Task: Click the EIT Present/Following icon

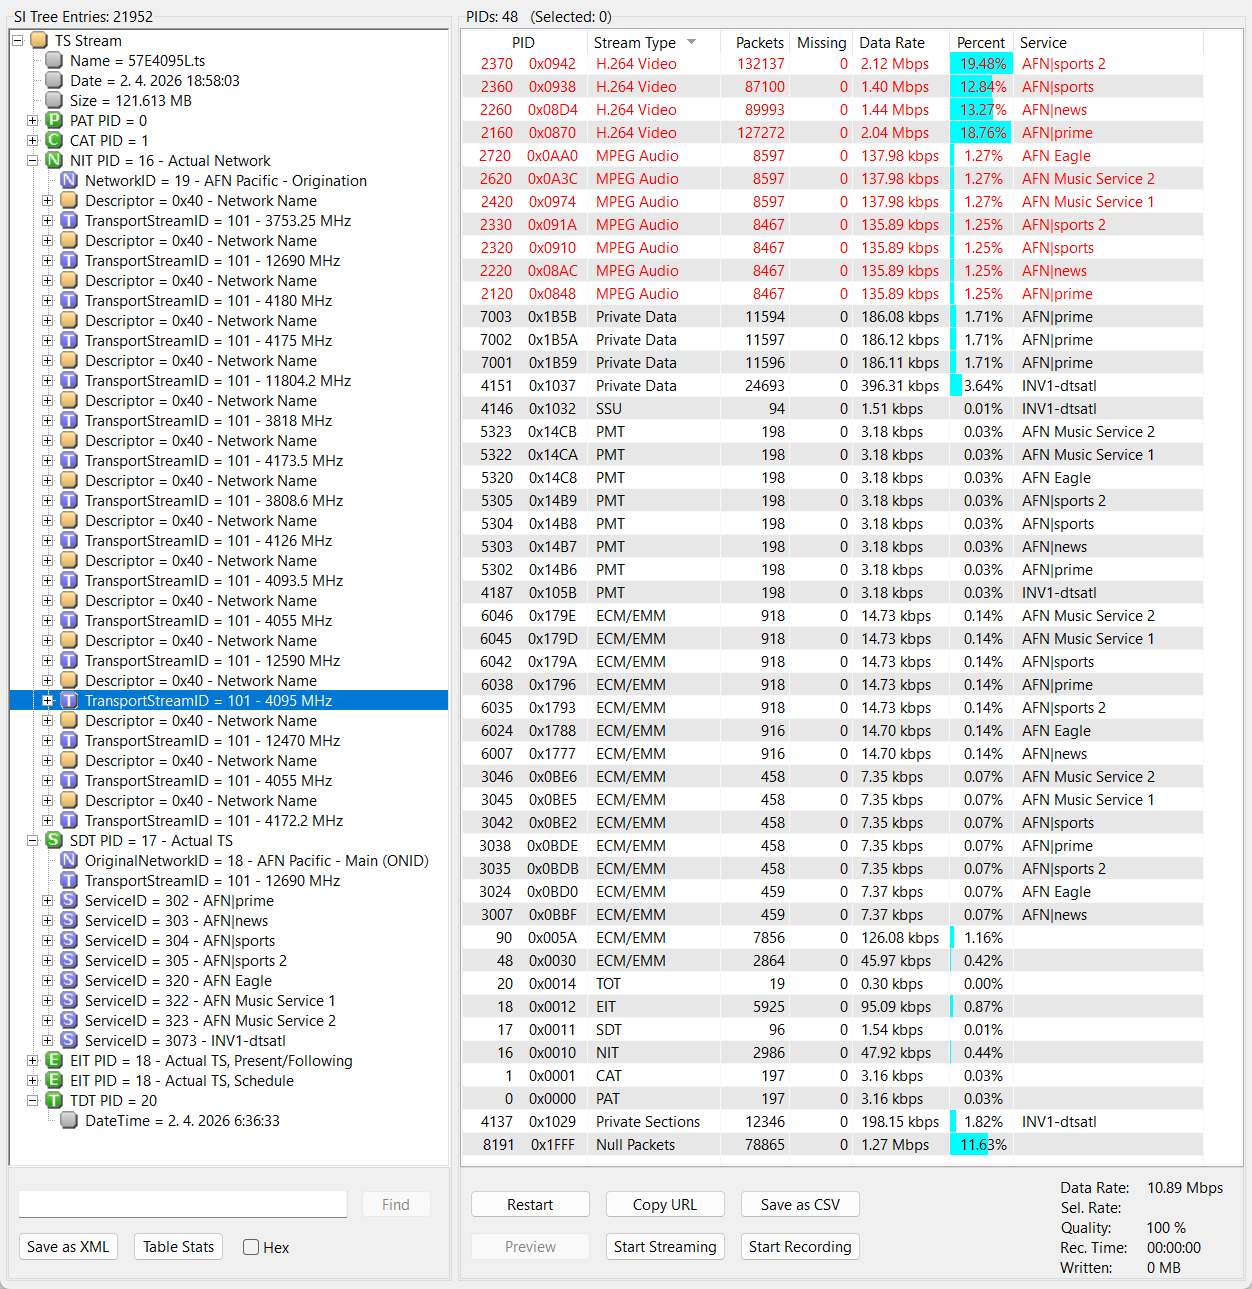Action: tap(54, 1061)
